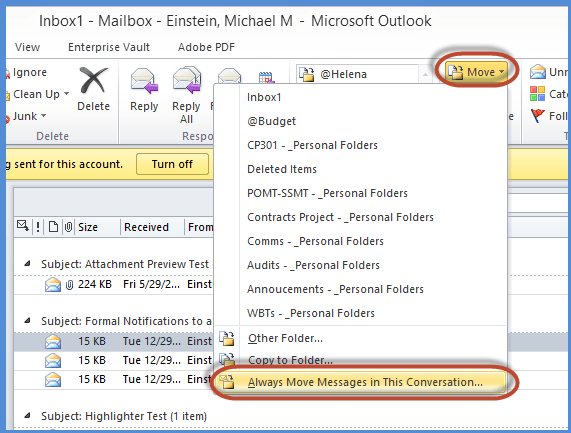Image resolution: width=571 pixels, height=433 pixels.
Task: Click the Unread envelope icon
Action: tap(537, 72)
